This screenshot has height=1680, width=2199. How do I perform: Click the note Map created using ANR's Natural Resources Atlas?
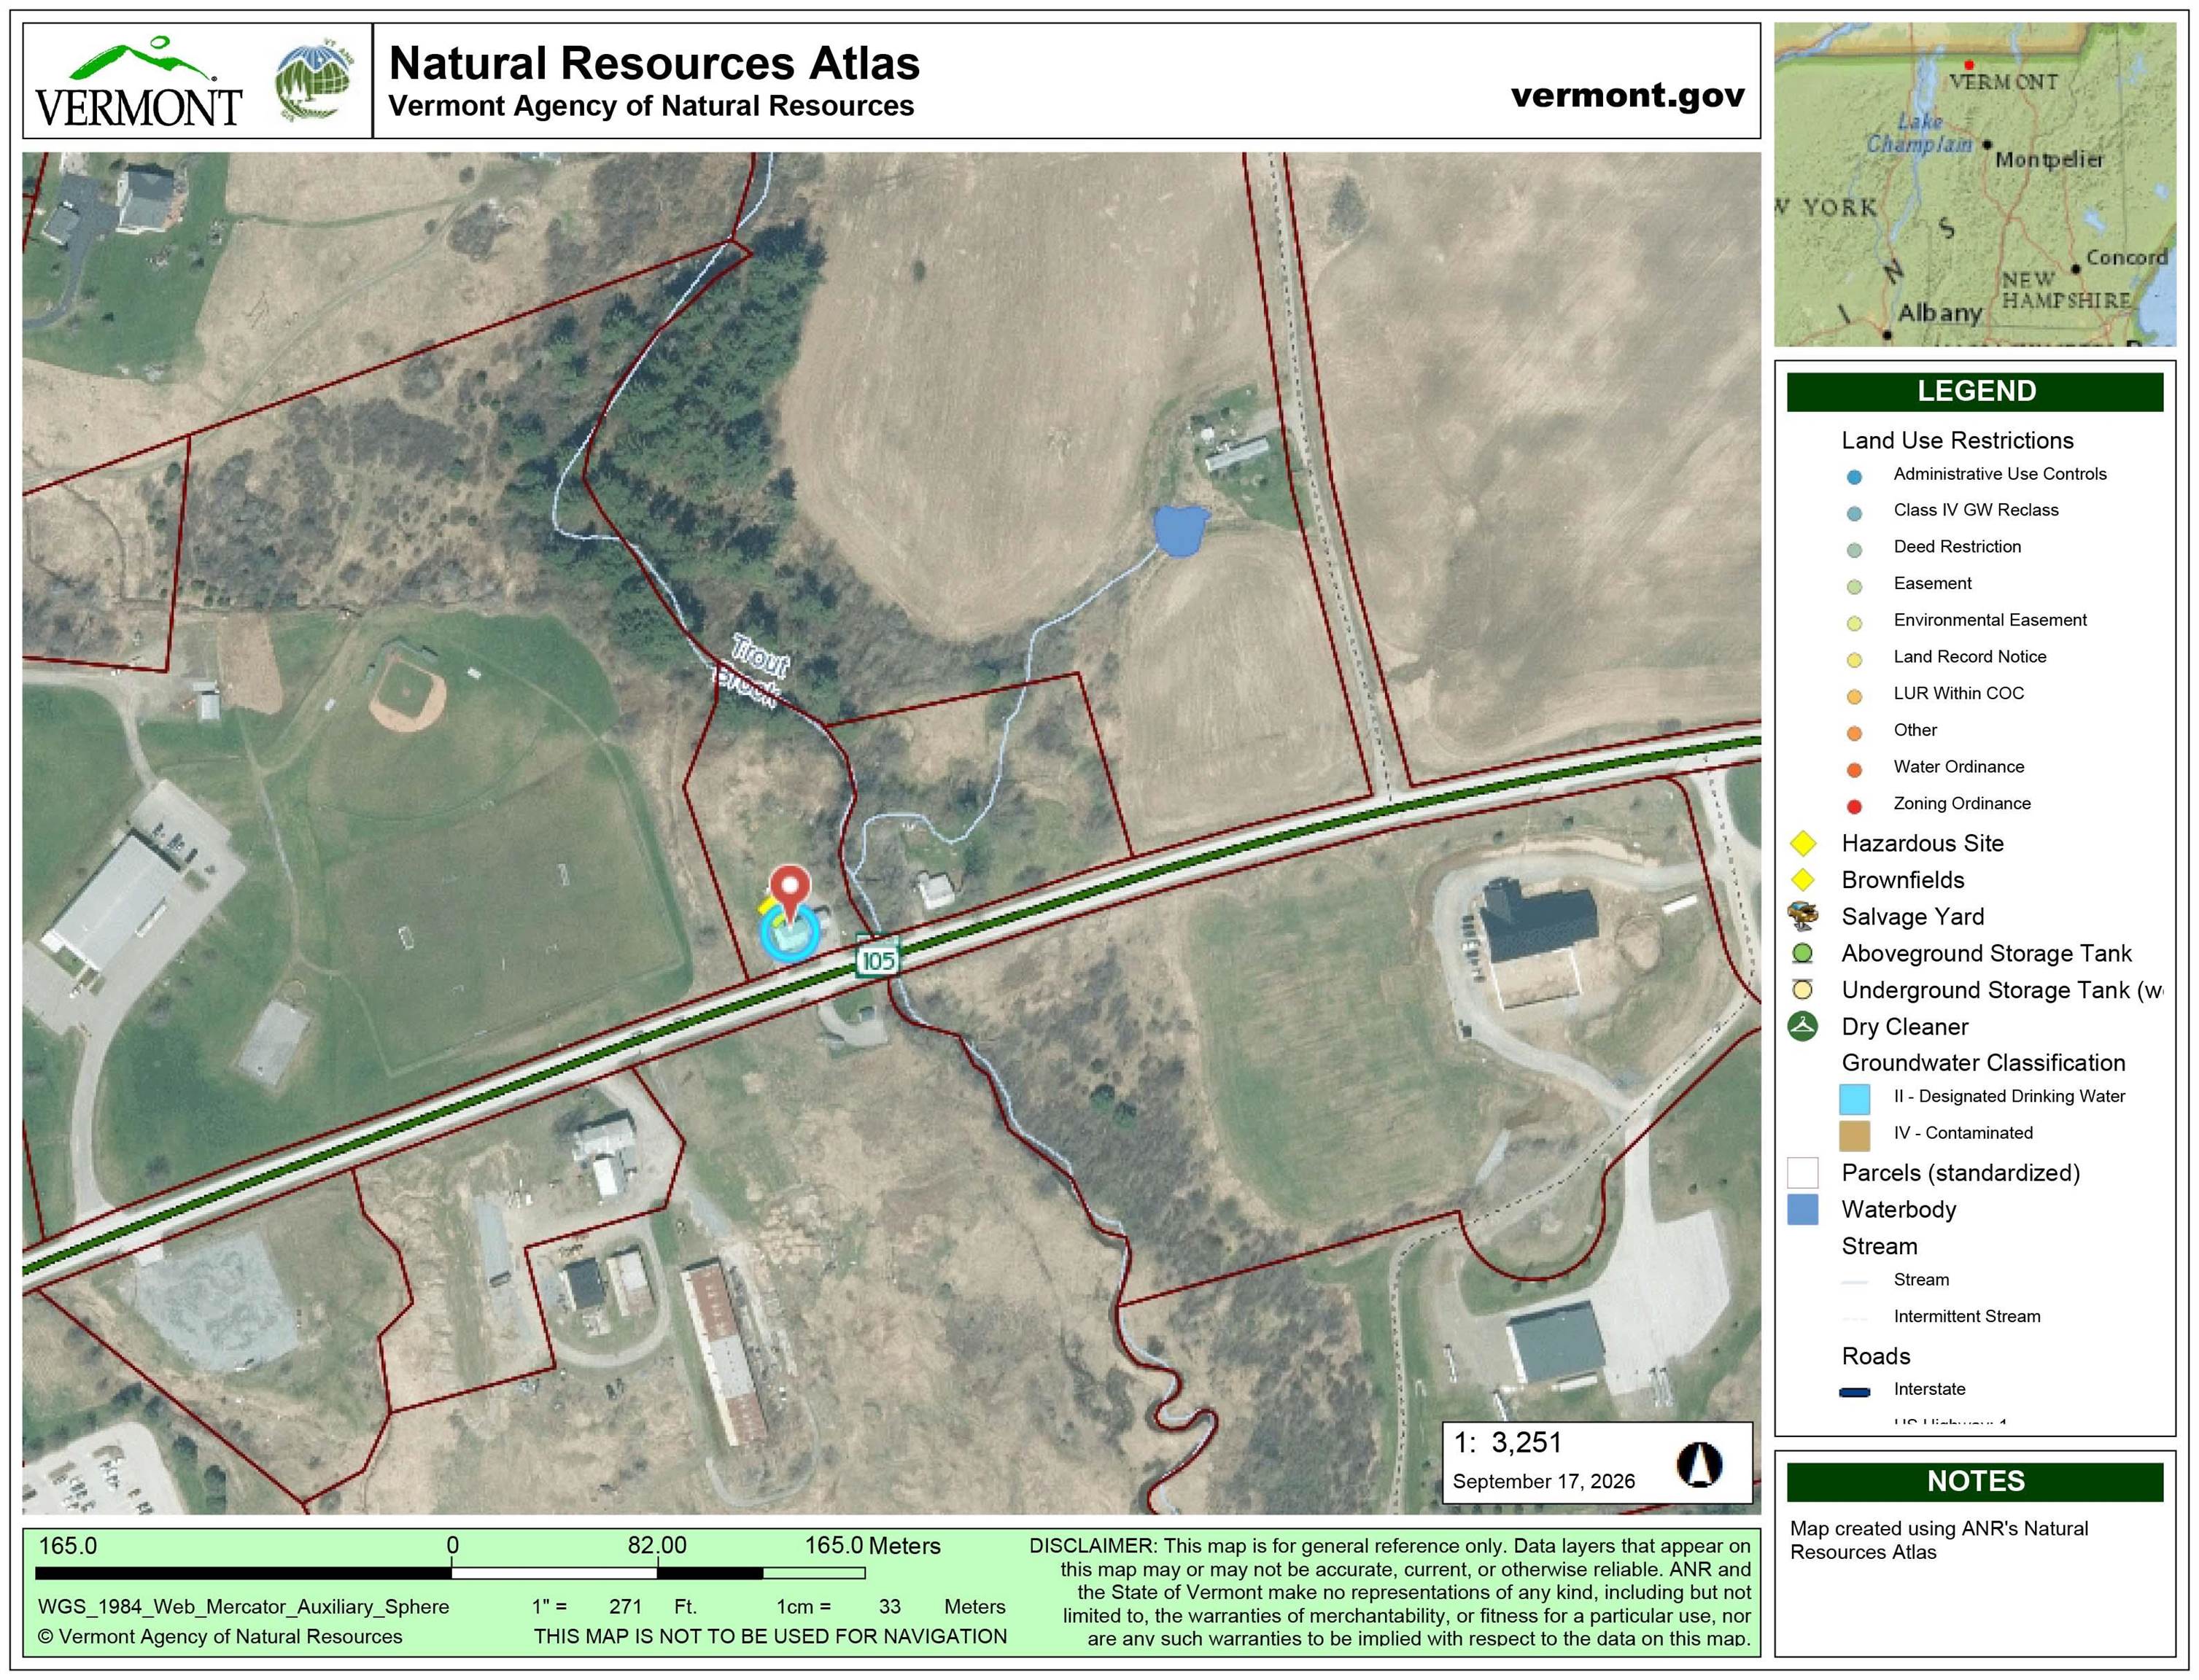[x=1938, y=1540]
